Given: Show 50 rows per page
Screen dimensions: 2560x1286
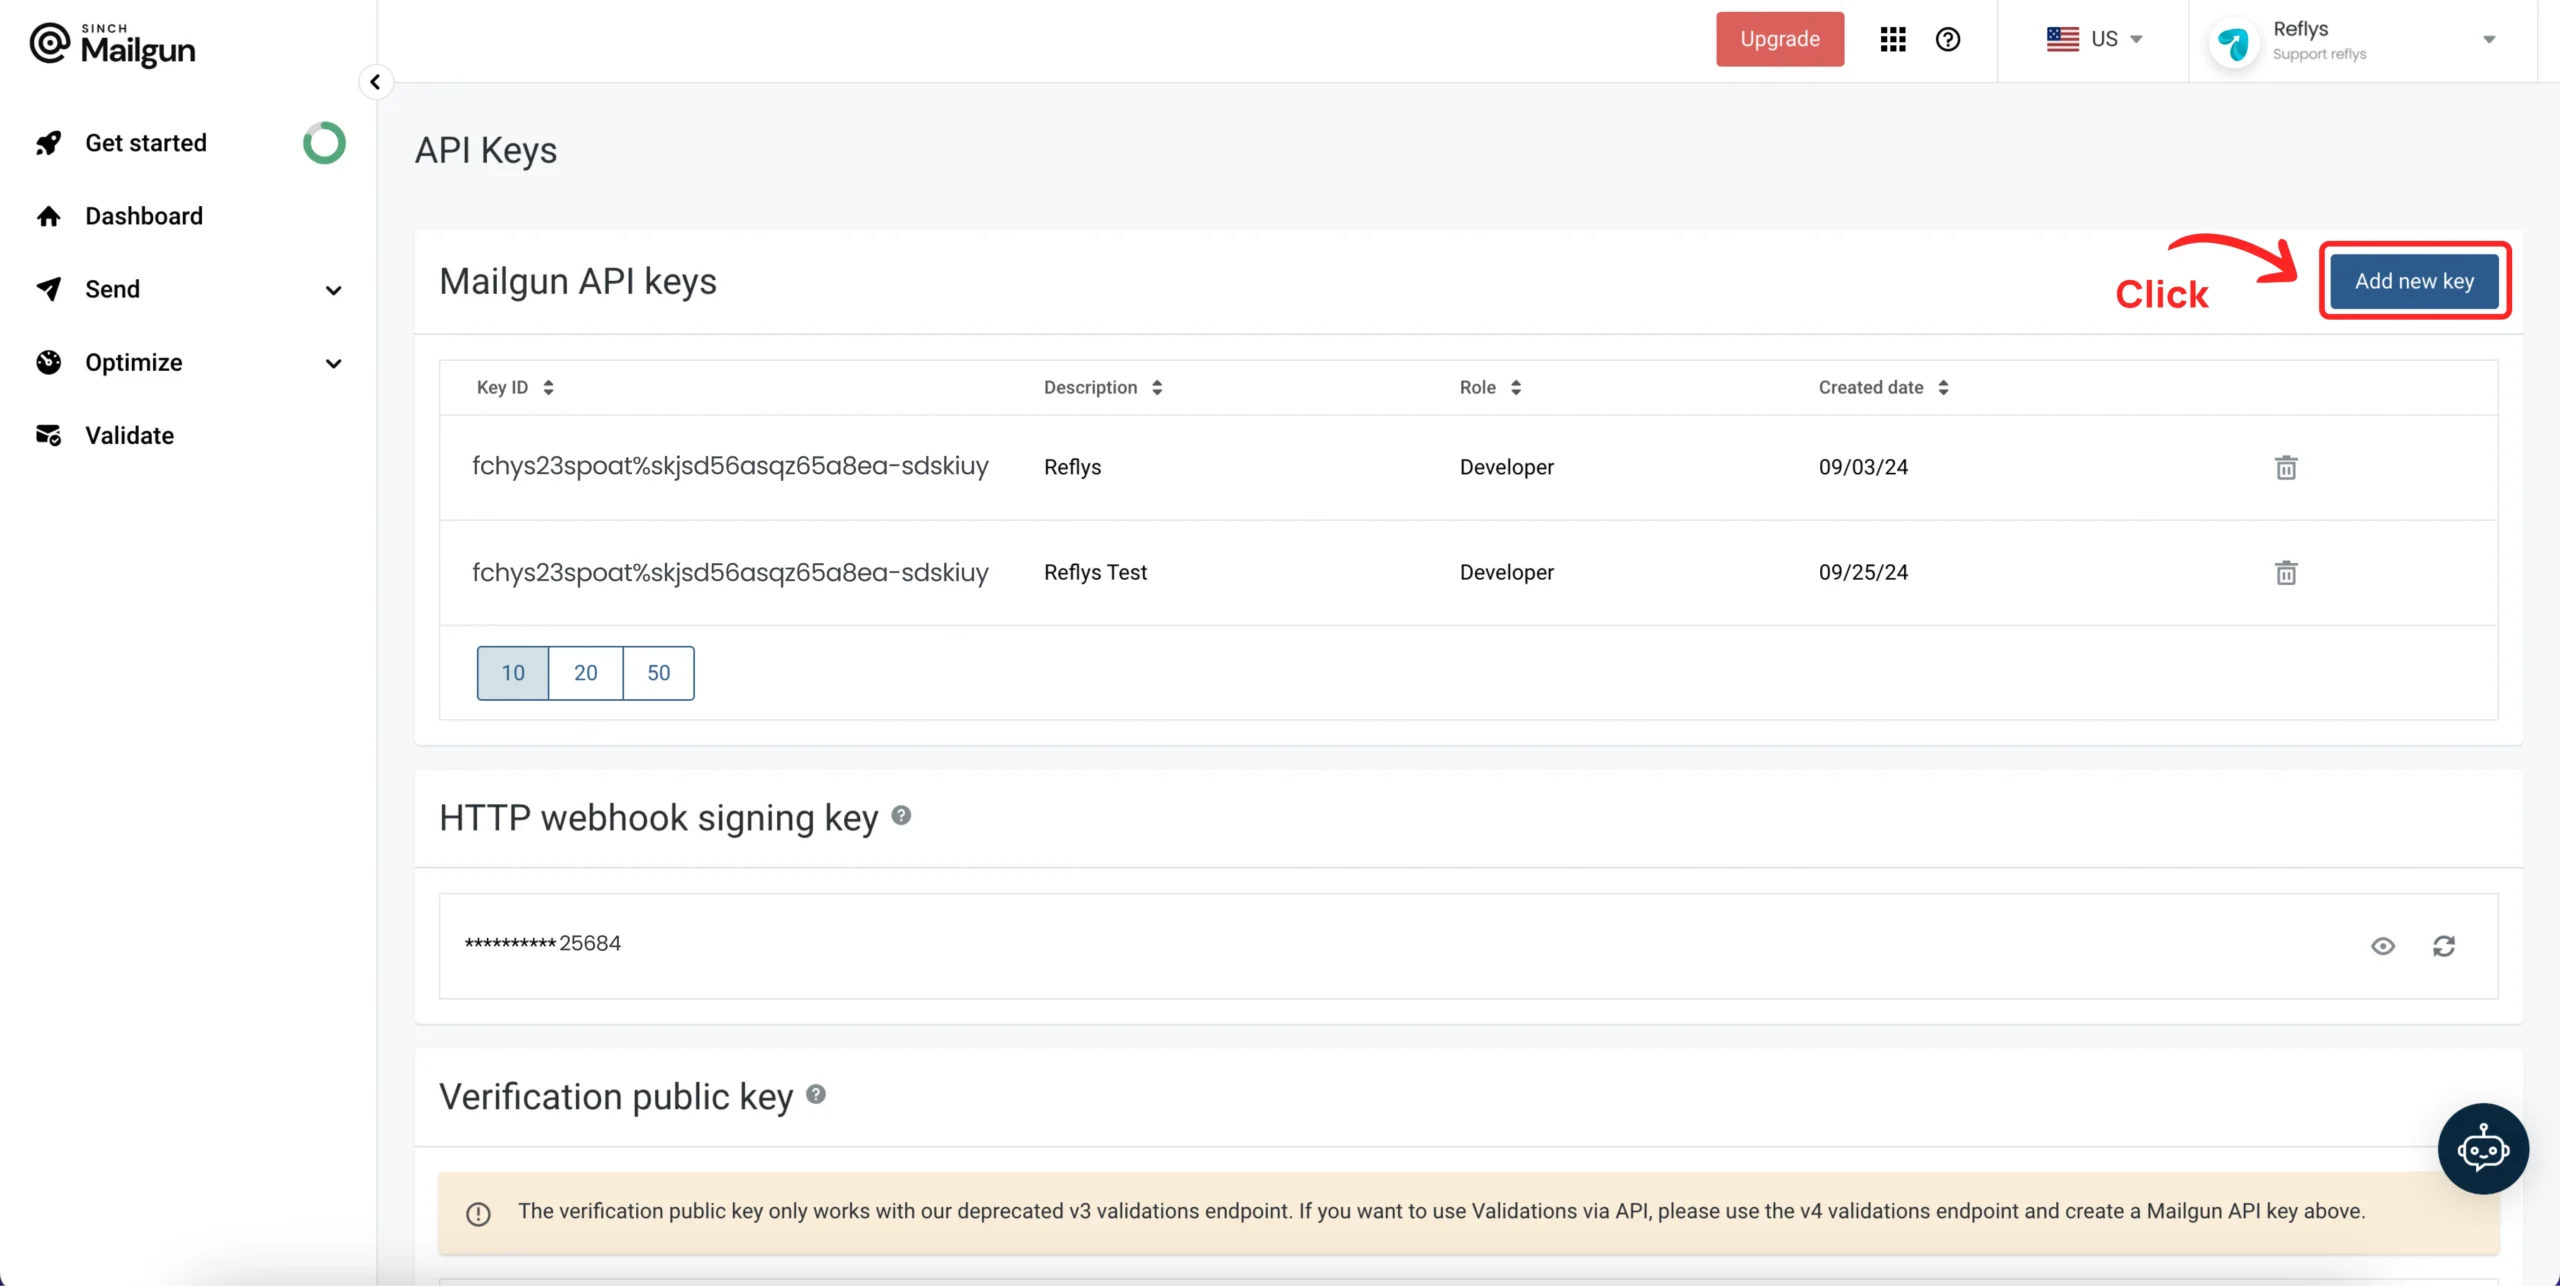Looking at the screenshot, I should (658, 673).
